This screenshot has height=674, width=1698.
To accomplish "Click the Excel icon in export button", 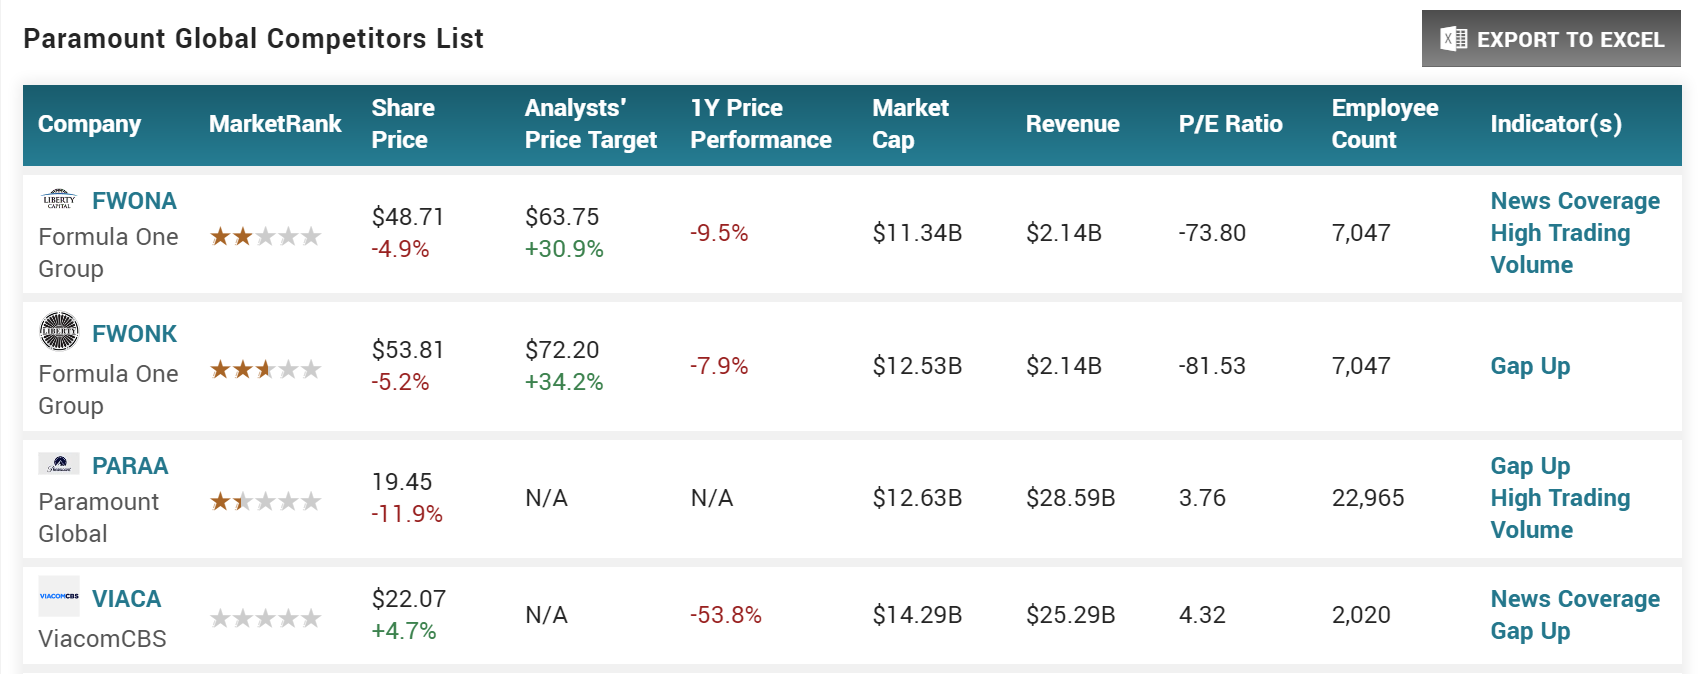I will pos(1453,39).
